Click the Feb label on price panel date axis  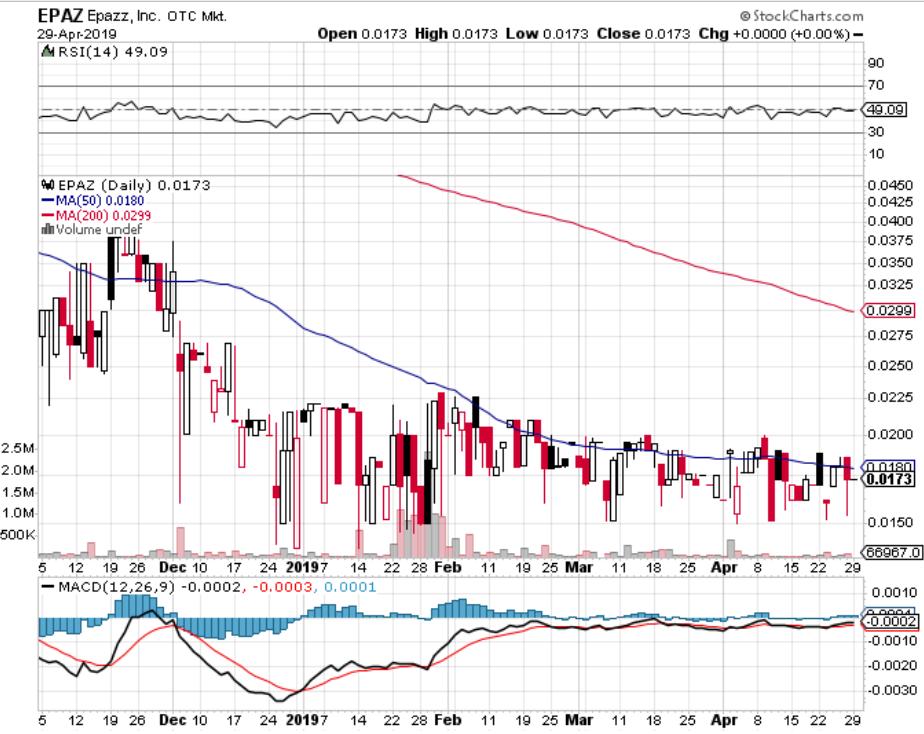point(447,568)
